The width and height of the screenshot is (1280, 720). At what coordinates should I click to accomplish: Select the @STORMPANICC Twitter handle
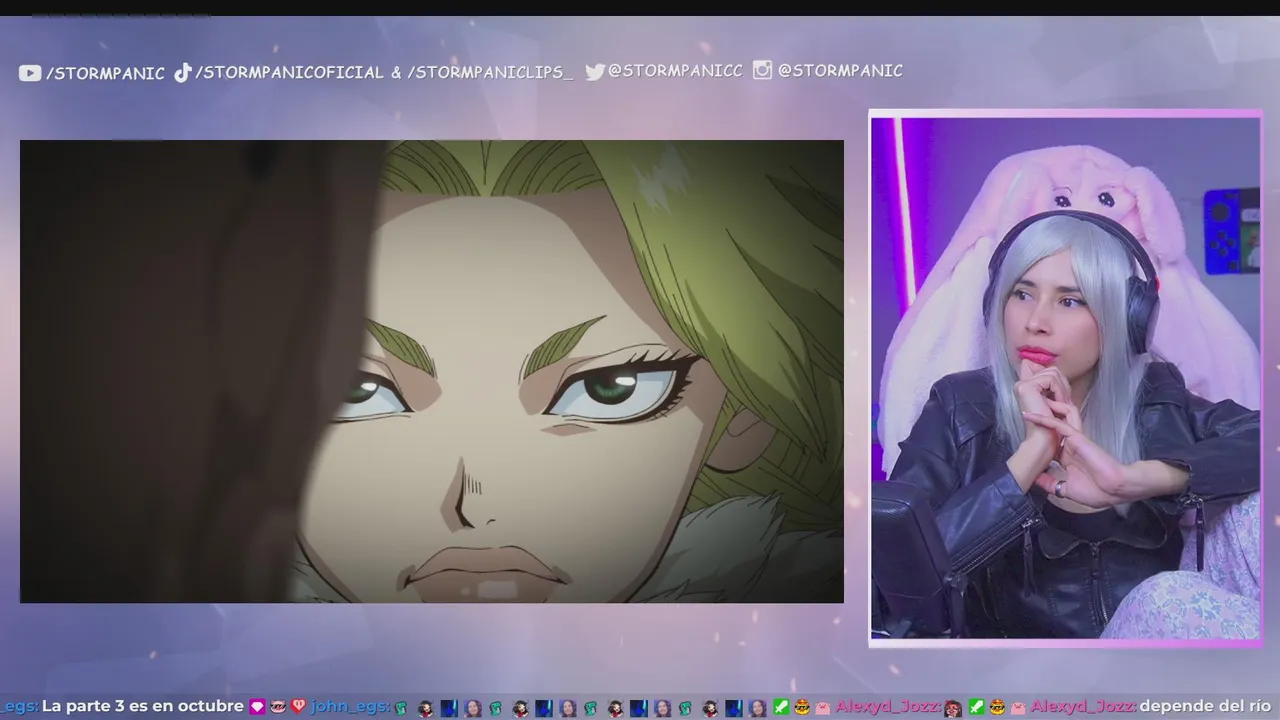coord(676,71)
